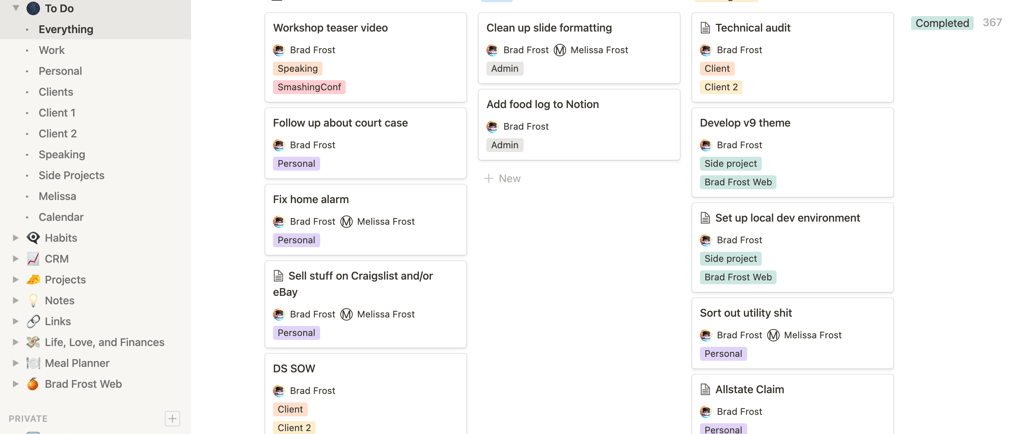Click the SmashingConf pink tag
1024x434 pixels.
(x=309, y=87)
